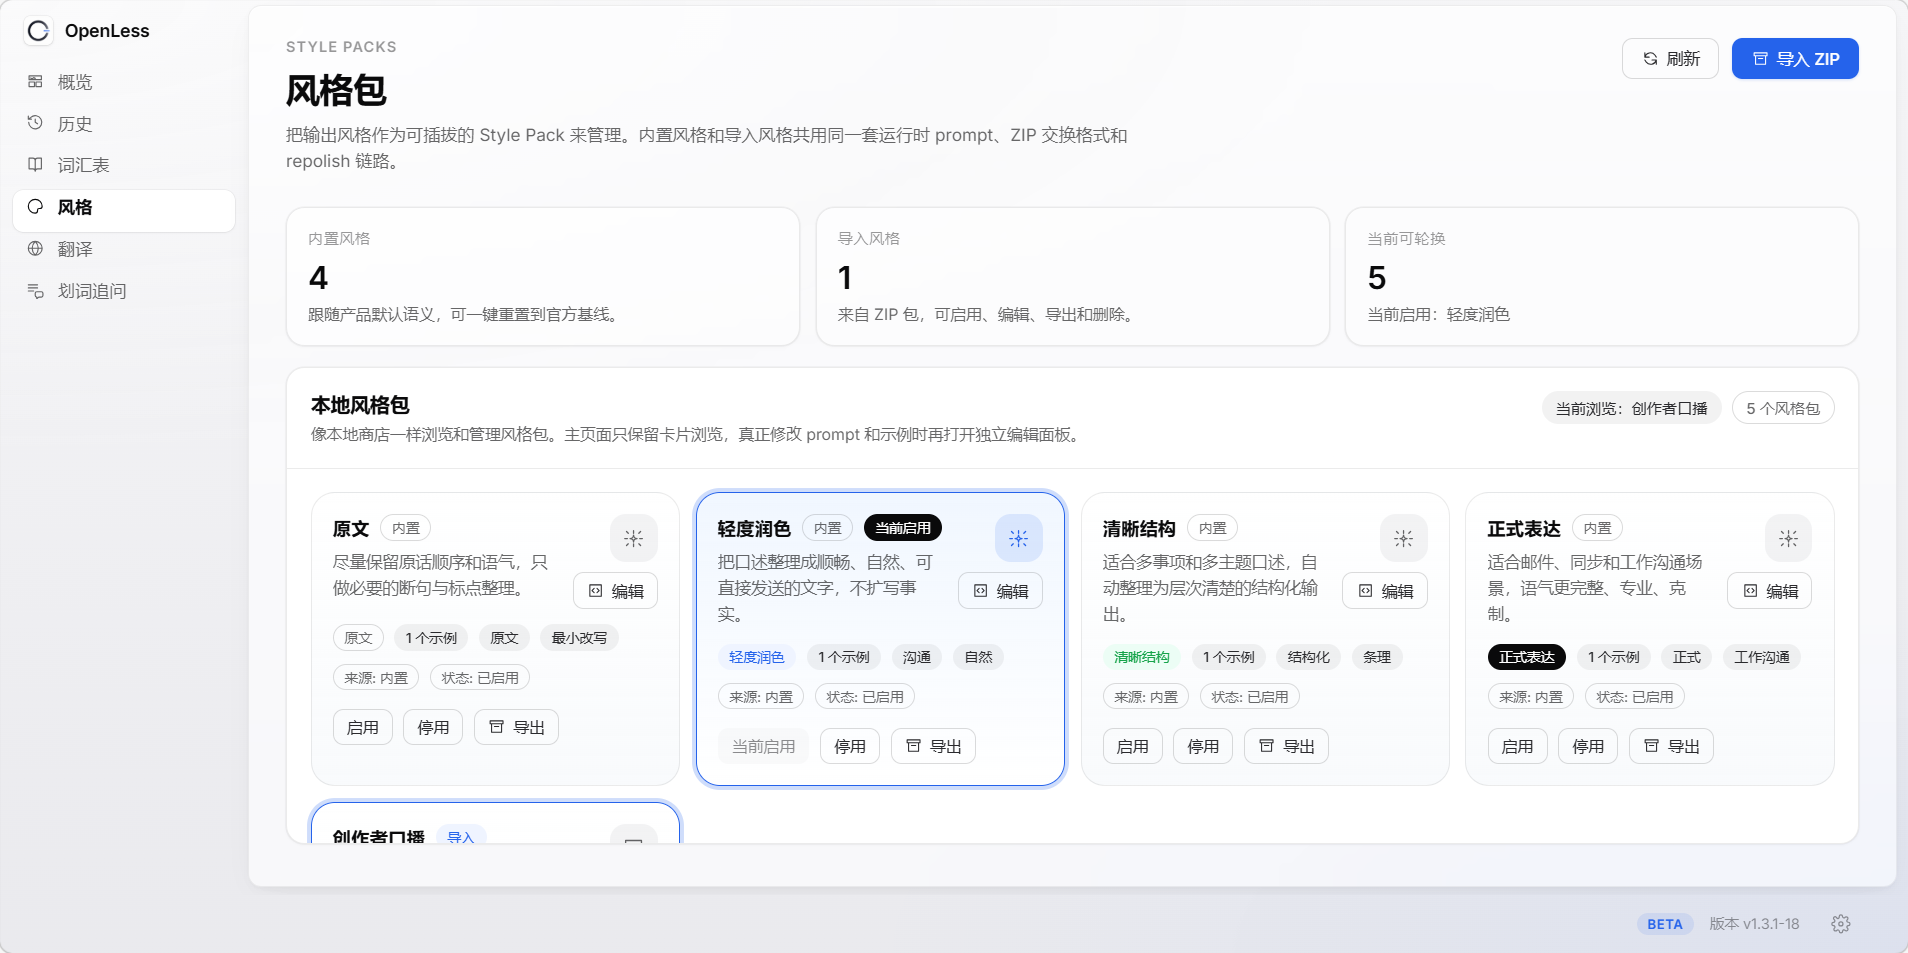Click the 内置 badge beside 原文 title
1908x953 pixels.
(406, 528)
